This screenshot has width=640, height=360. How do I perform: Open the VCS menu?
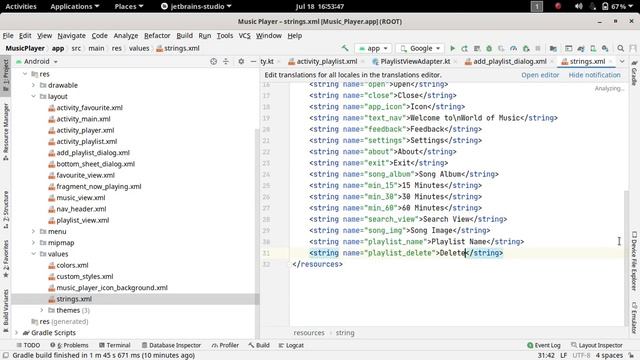(x=244, y=36)
